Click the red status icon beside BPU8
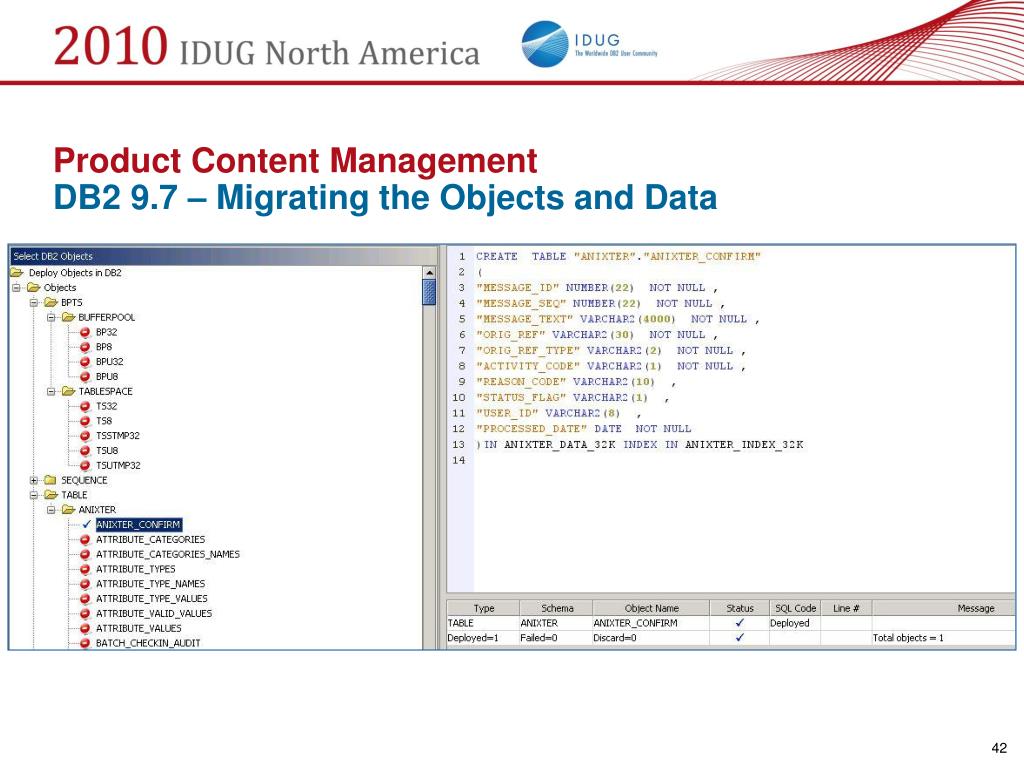The image size is (1024, 768). click(85, 377)
